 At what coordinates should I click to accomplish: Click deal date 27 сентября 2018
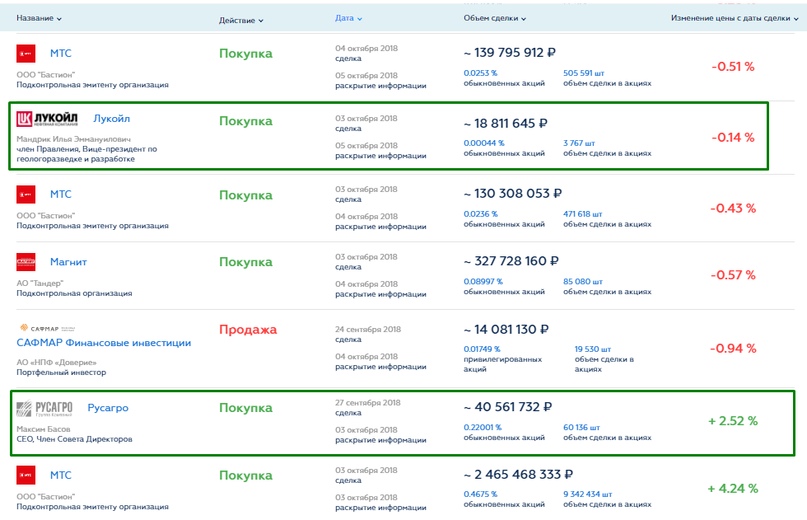point(368,403)
